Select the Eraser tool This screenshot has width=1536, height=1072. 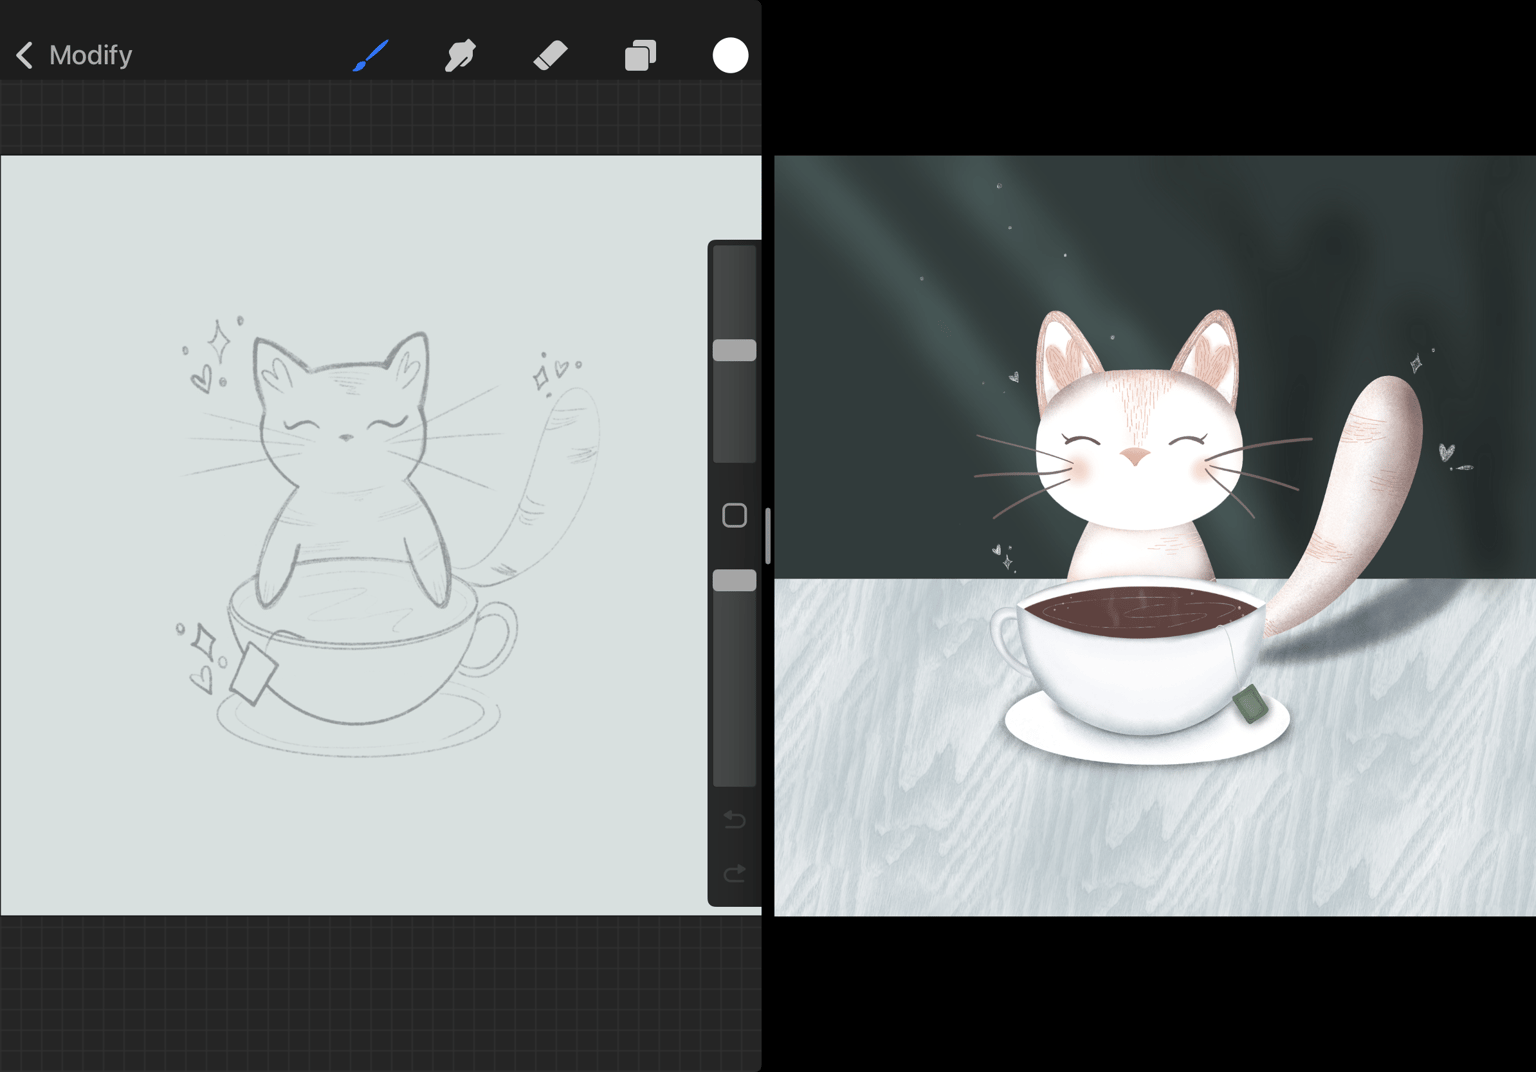click(550, 55)
